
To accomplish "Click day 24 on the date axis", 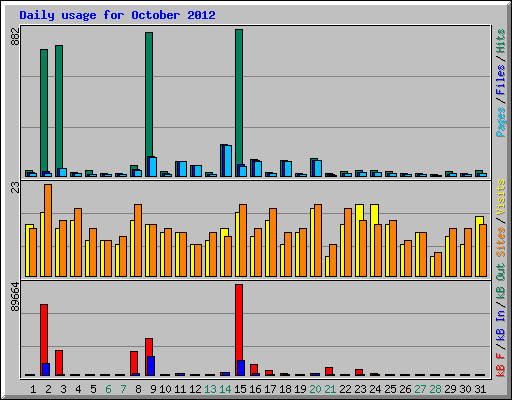I will coord(375,389).
